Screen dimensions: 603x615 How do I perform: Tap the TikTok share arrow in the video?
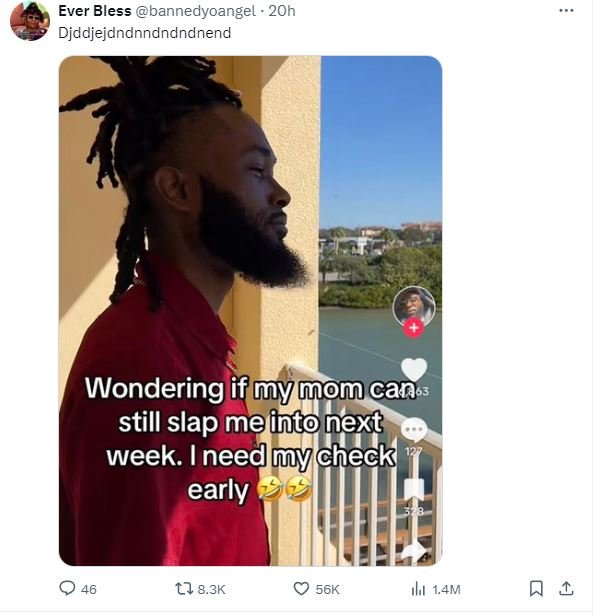[x=414, y=551]
